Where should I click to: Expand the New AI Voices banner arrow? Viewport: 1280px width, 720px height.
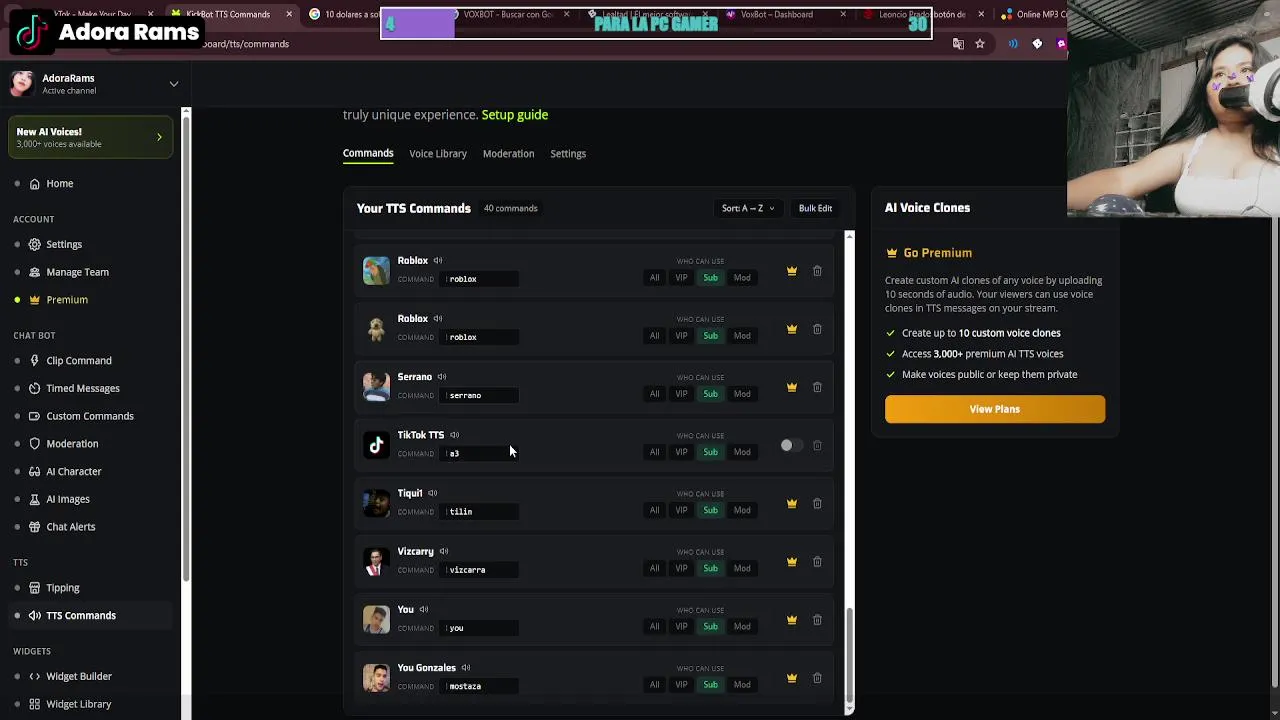coord(159,137)
